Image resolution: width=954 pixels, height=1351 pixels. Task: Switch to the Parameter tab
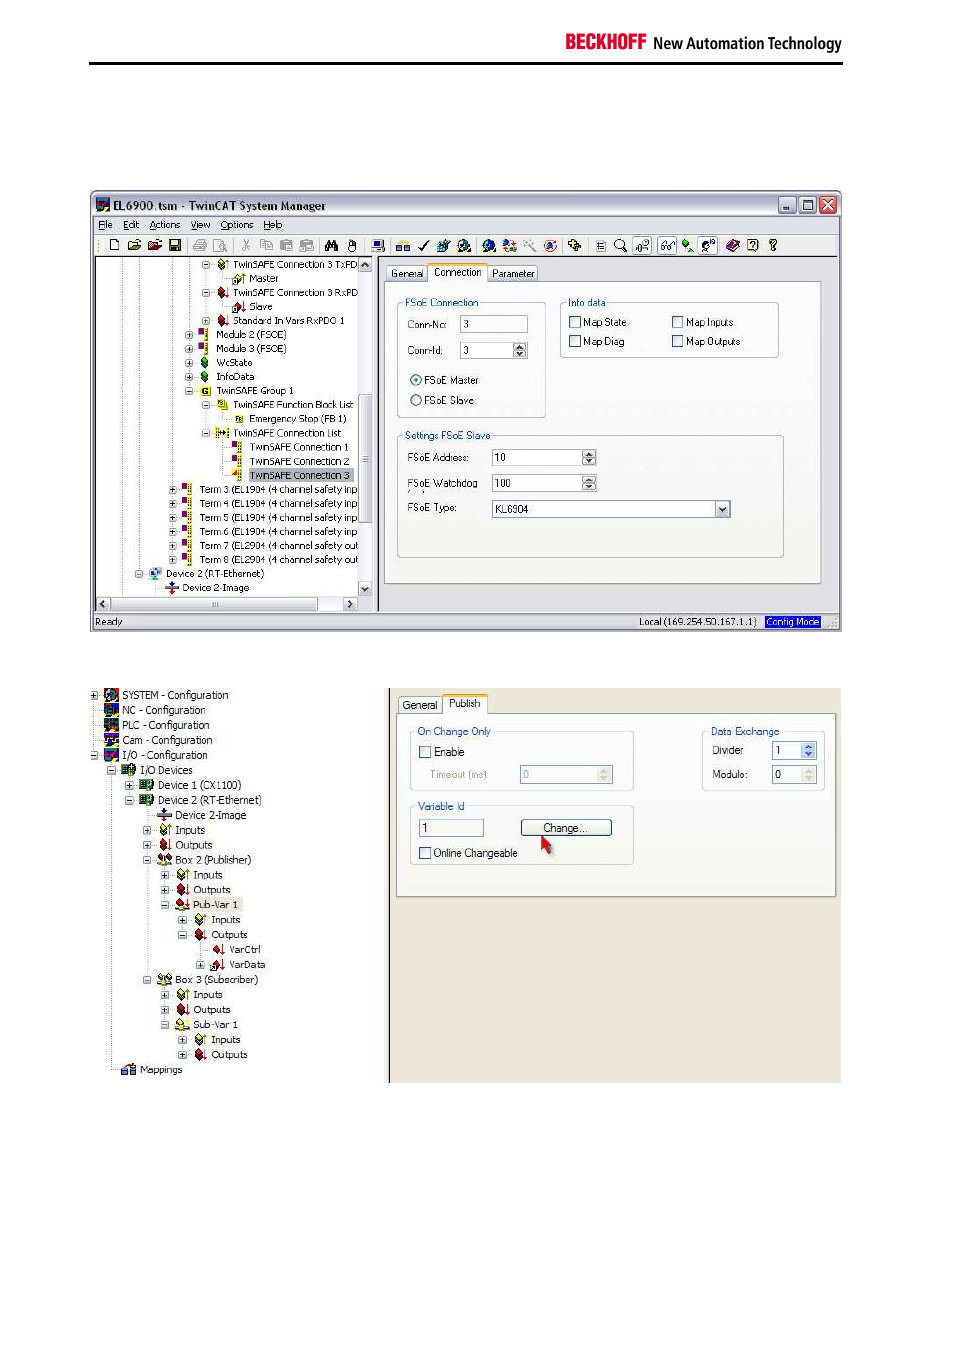tap(513, 273)
